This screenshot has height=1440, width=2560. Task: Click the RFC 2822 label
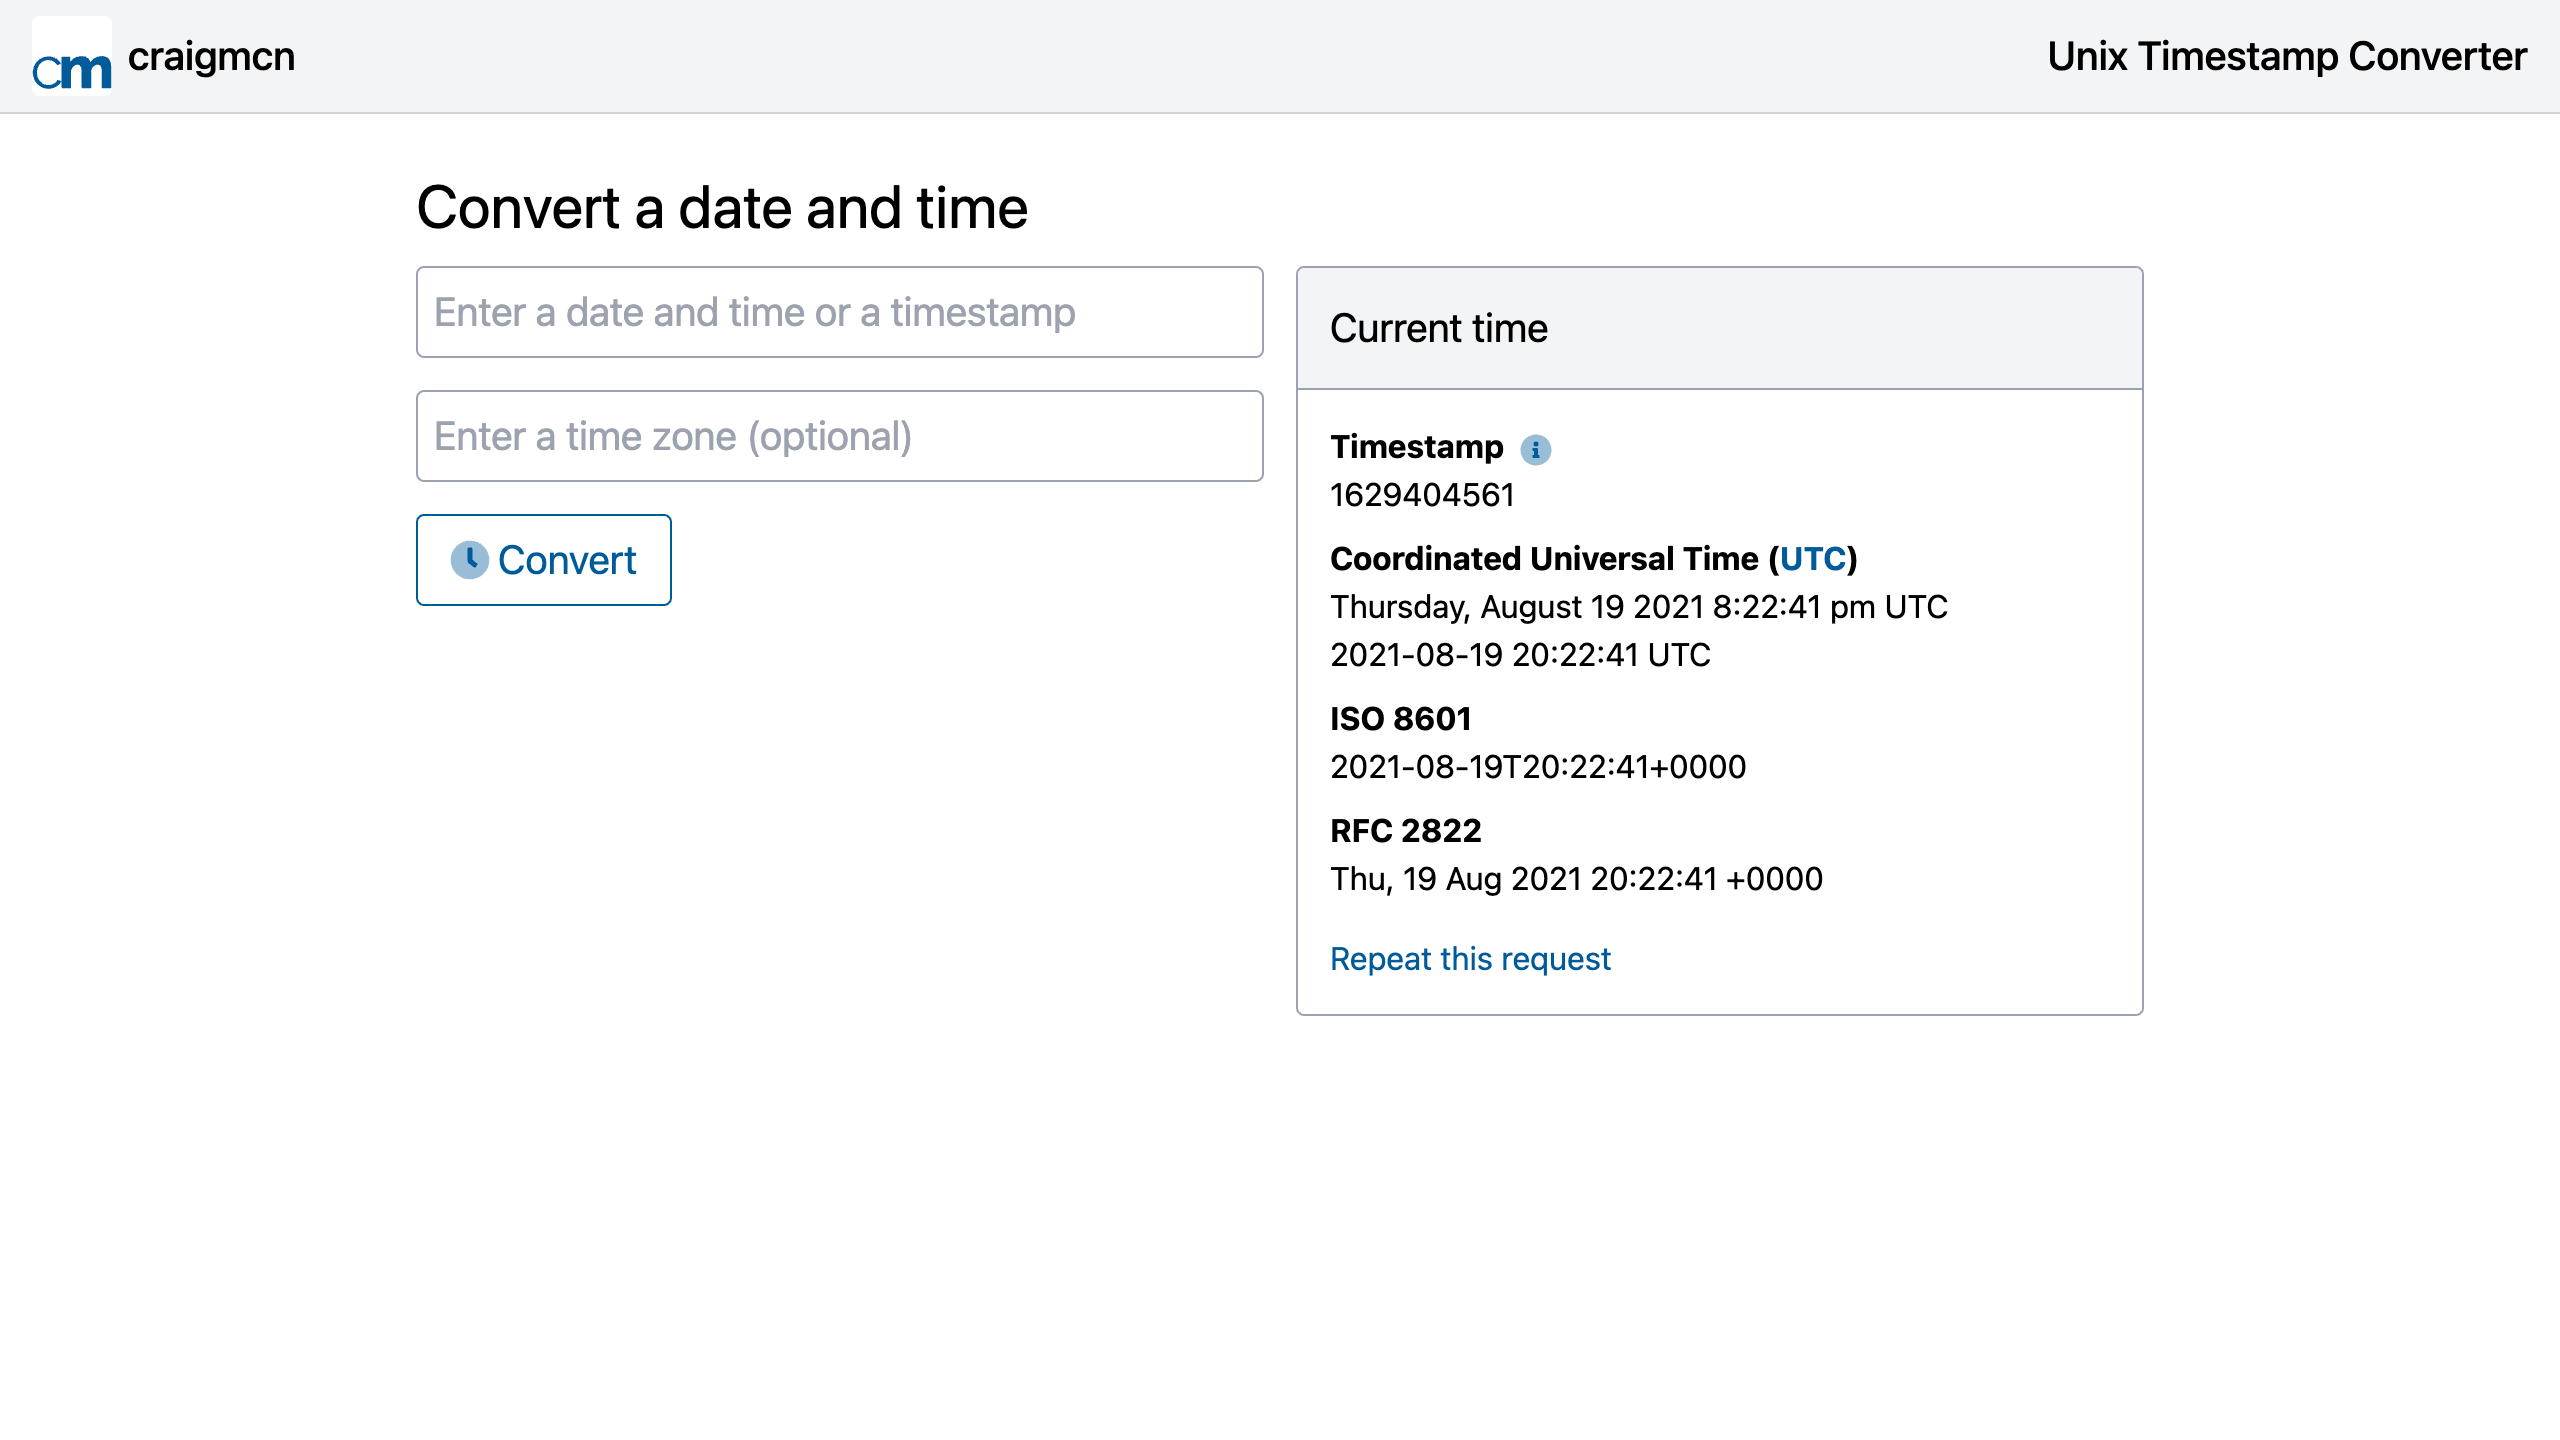[1405, 830]
